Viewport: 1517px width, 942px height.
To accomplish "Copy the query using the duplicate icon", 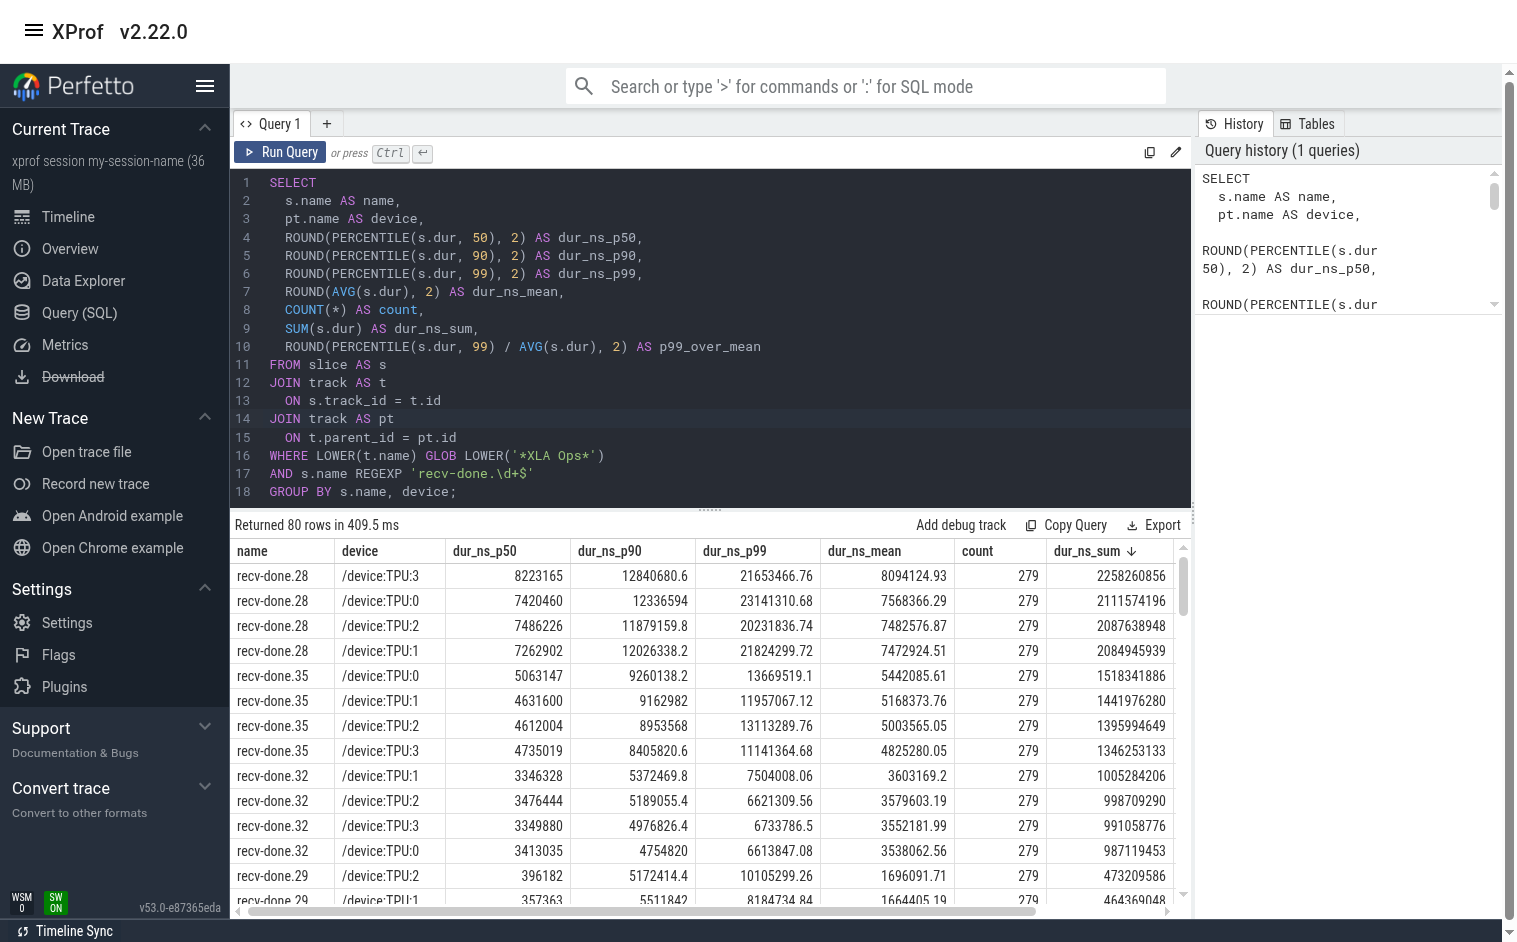I will (x=1150, y=152).
